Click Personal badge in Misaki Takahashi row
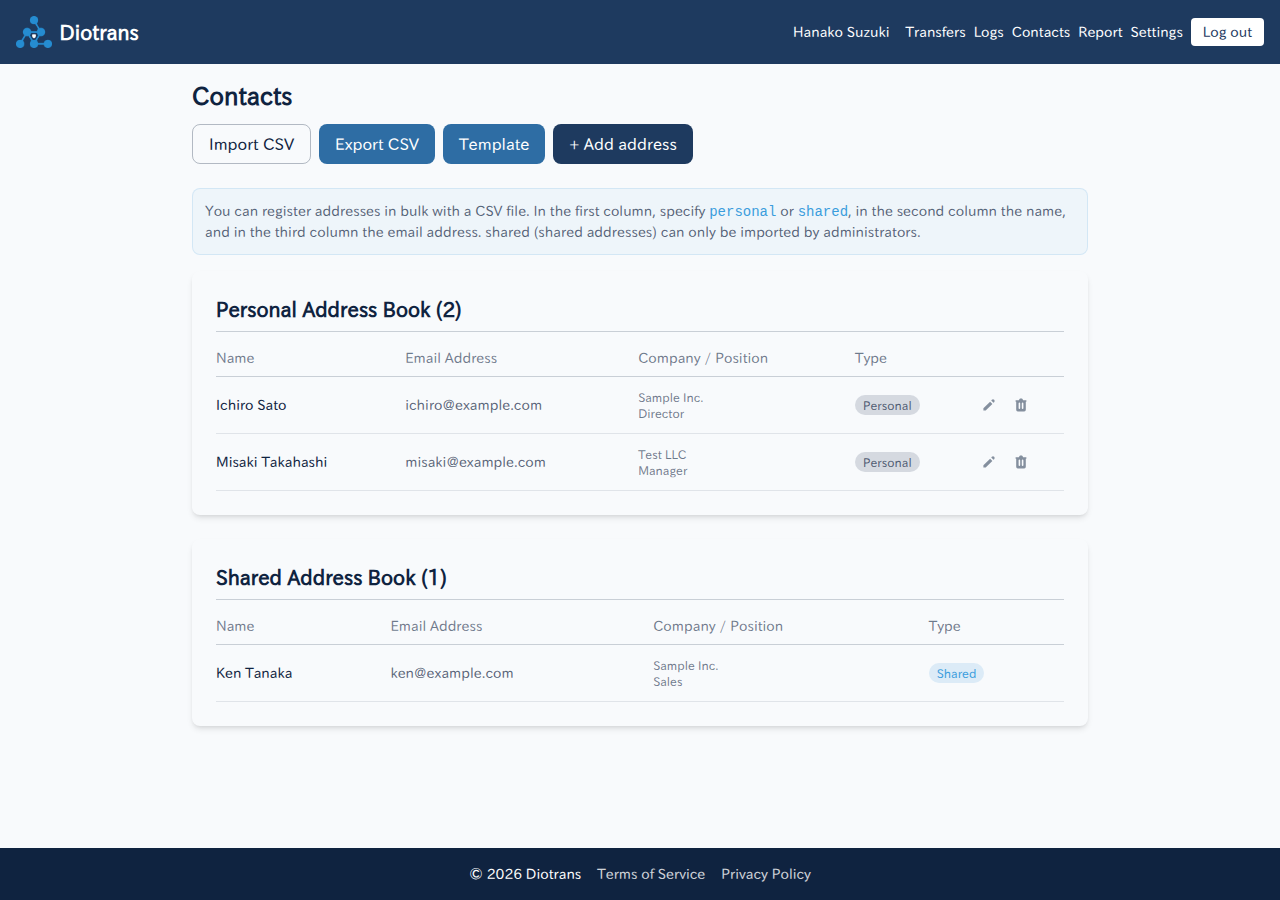 click(x=887, y=462)
